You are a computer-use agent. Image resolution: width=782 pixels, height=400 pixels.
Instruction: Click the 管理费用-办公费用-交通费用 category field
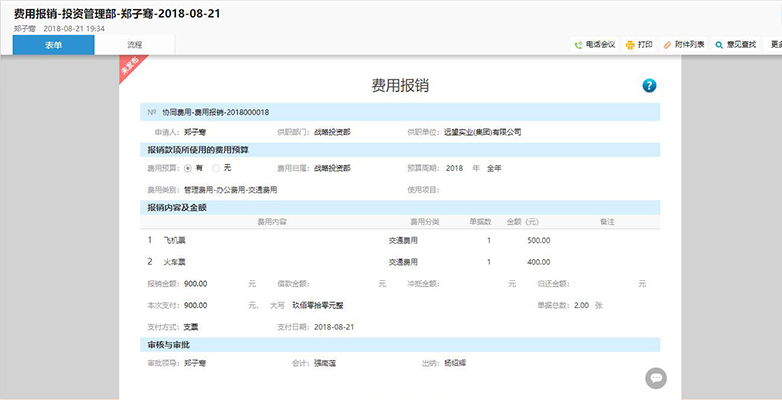(230, 190)
